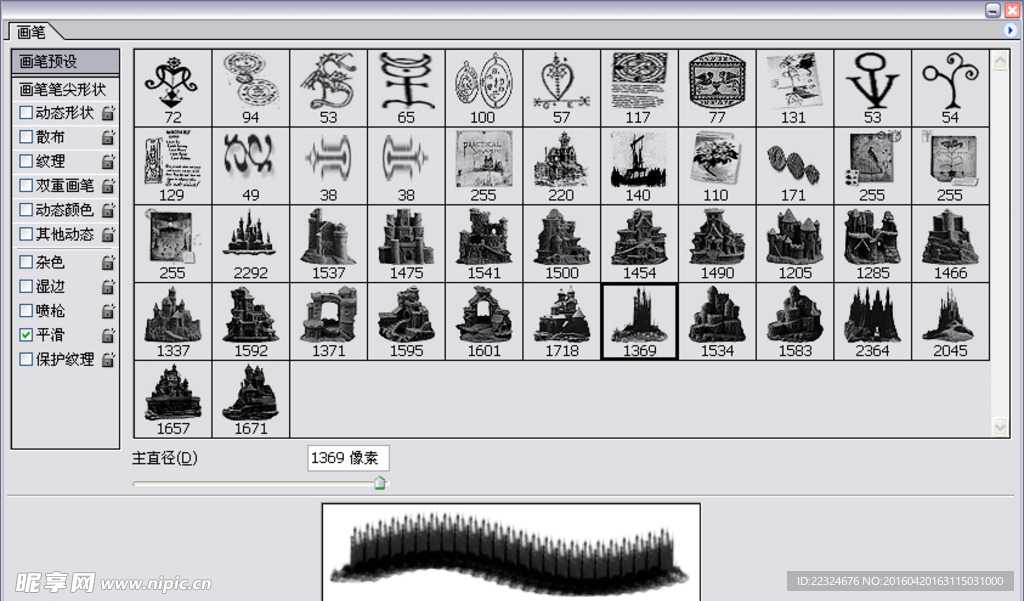Select the tree brush preset 110
Screen dimensions: 1024x601
click(716, 159)
